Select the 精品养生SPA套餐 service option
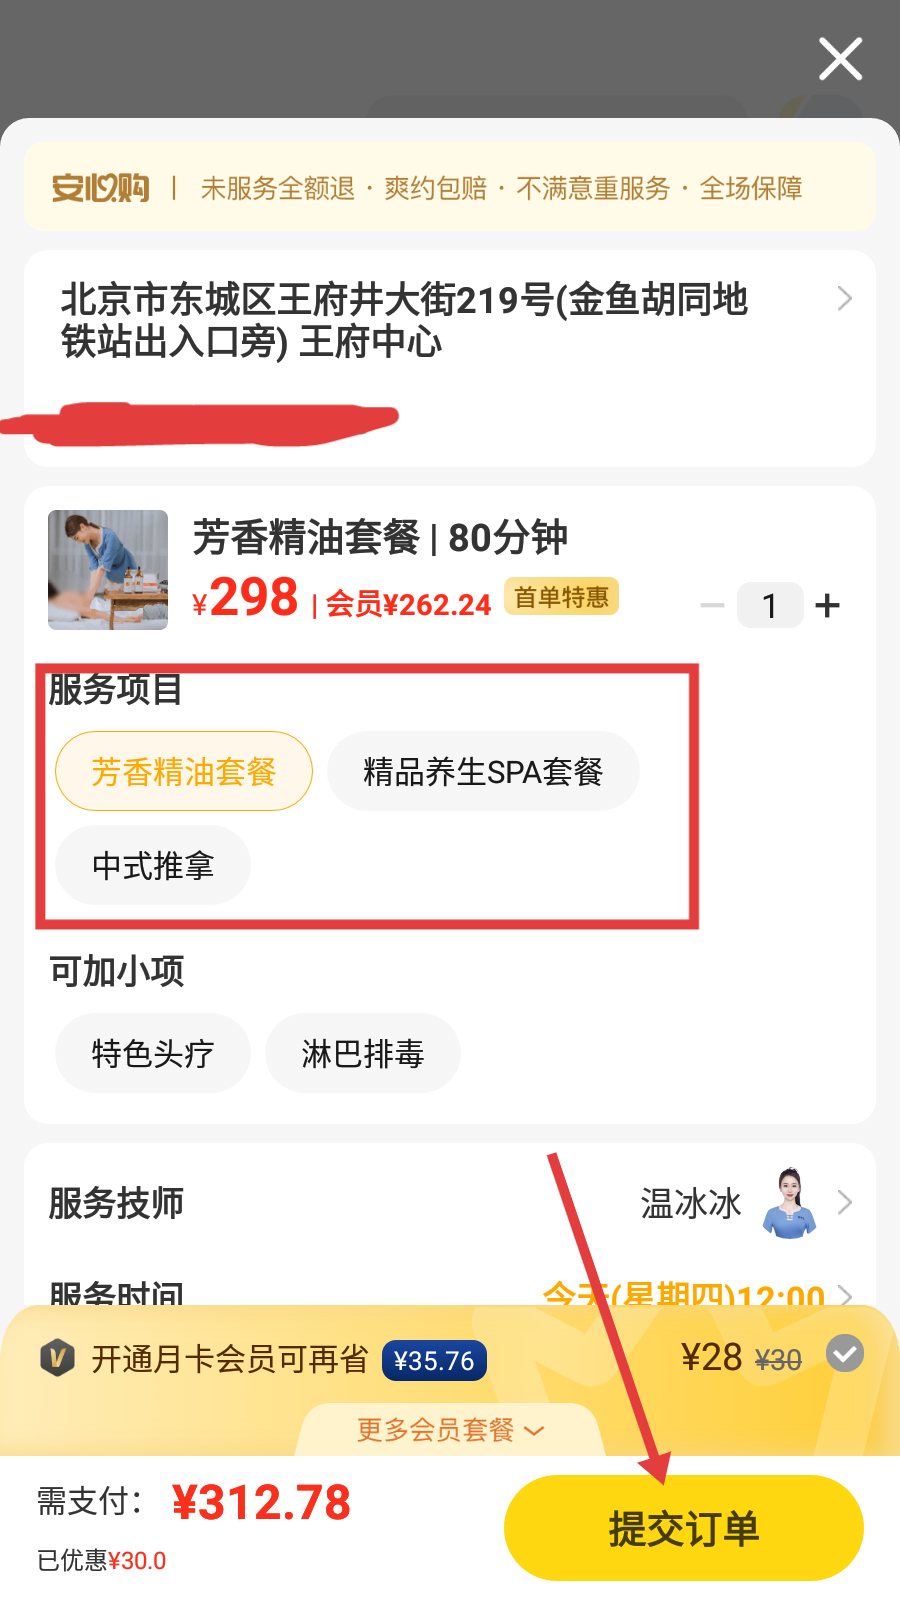 pos(483,771)
